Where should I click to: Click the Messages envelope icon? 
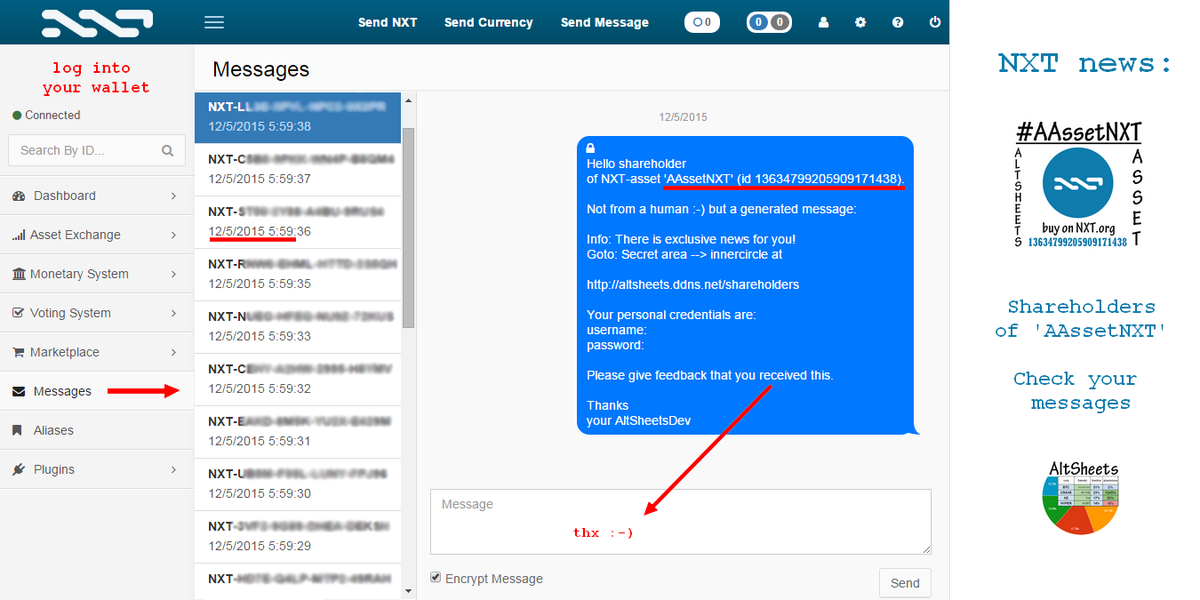click(x=19, y=391)
